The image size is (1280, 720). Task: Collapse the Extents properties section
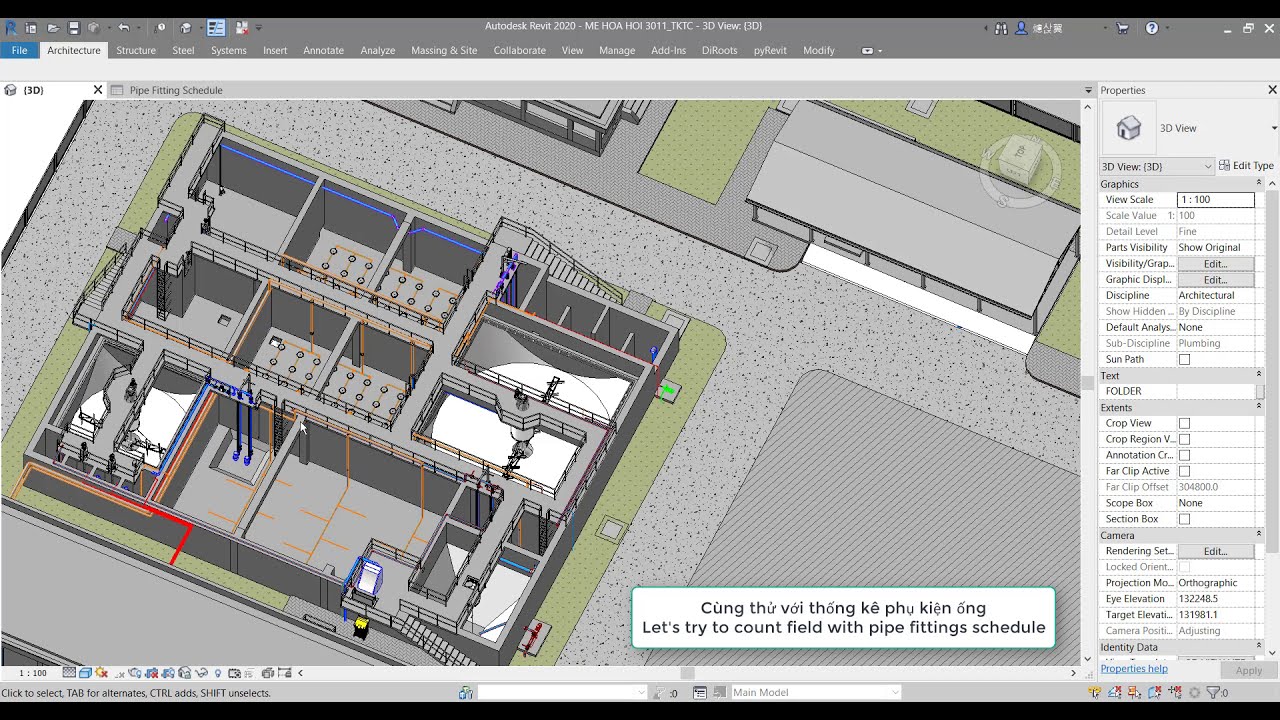pyautogui.click(x=1258, y=407)
